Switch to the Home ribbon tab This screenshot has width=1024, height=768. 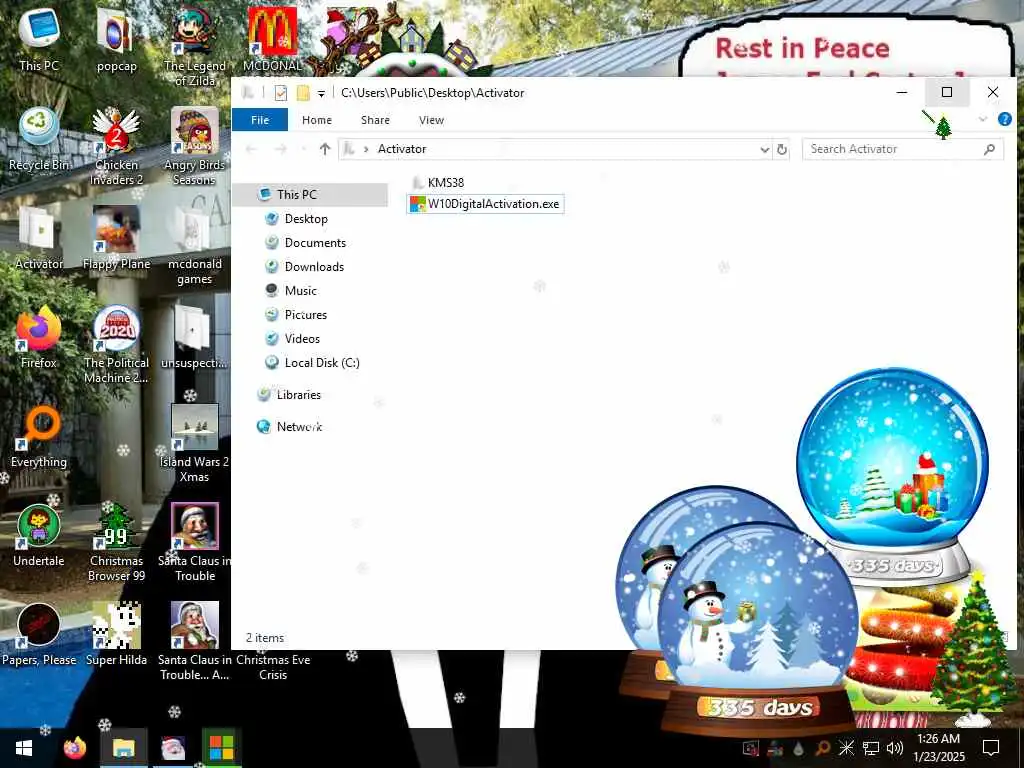[x=317, y=120]
